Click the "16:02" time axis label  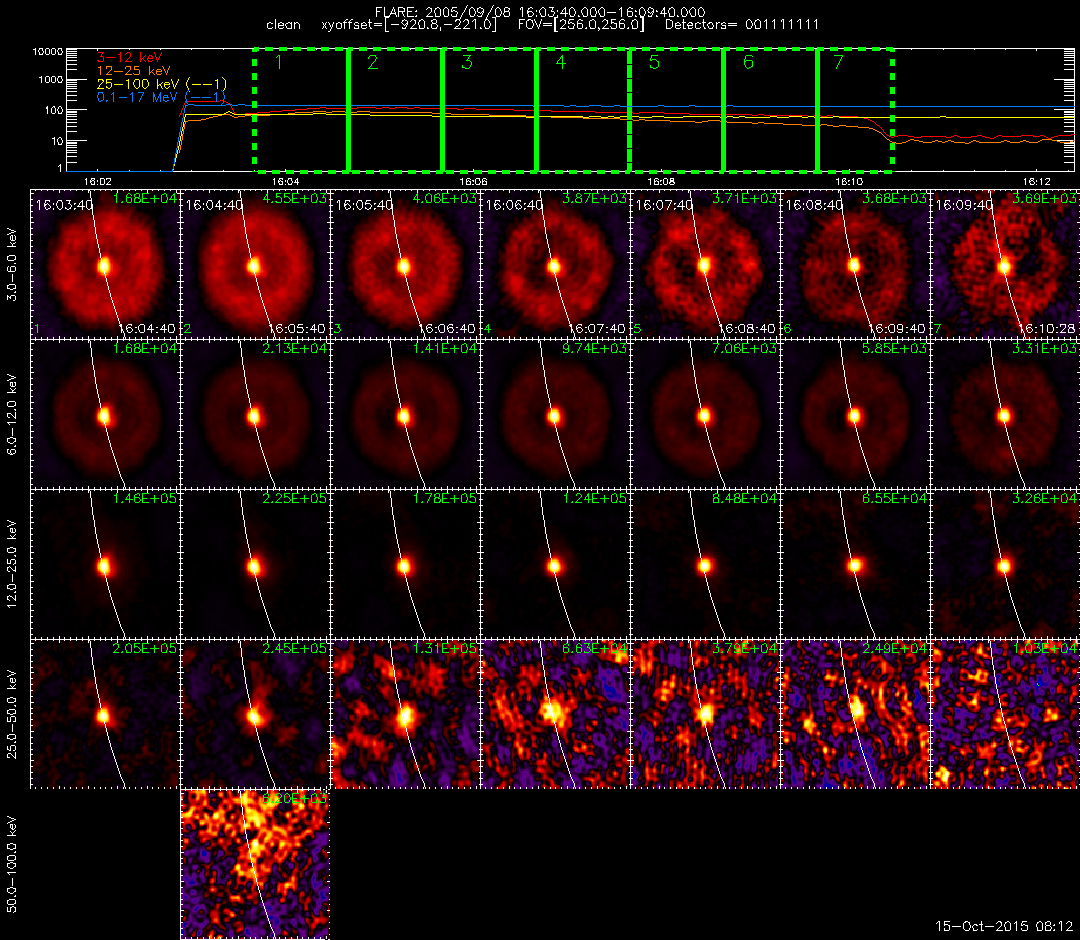click(97, 181)
